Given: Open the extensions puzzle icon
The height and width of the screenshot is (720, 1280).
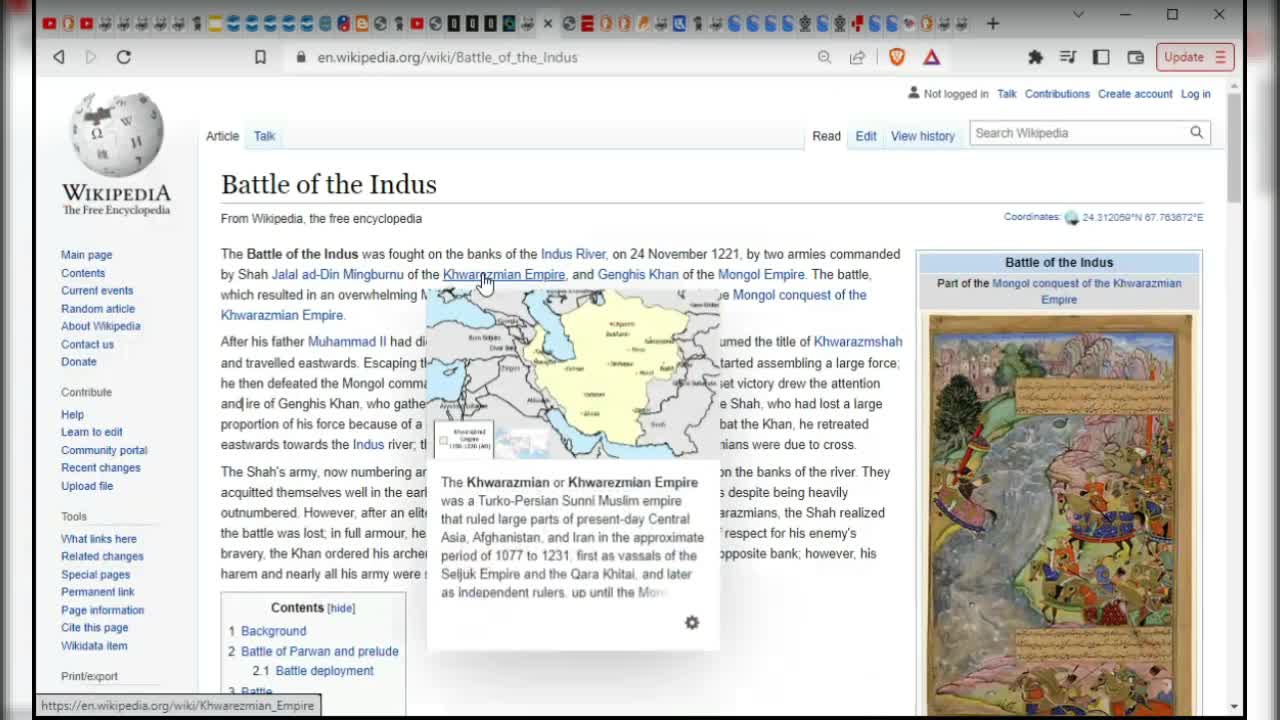Looking at the screenshot, I should [1035, 57].
